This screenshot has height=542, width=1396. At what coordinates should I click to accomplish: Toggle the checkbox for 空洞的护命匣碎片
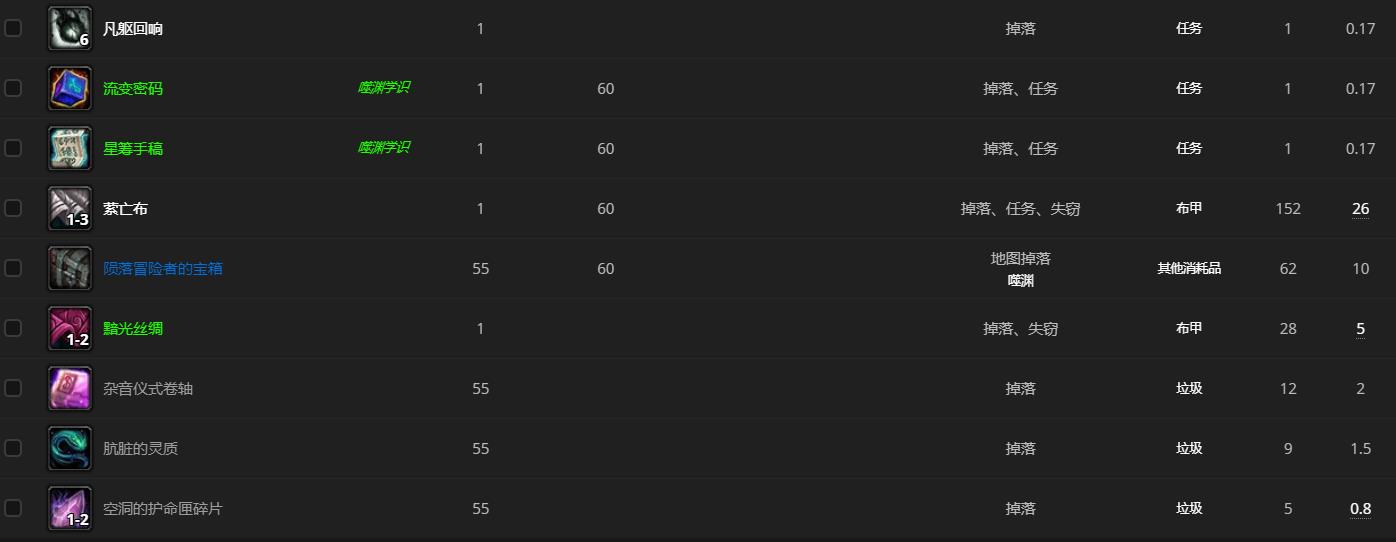coord(13,508)
